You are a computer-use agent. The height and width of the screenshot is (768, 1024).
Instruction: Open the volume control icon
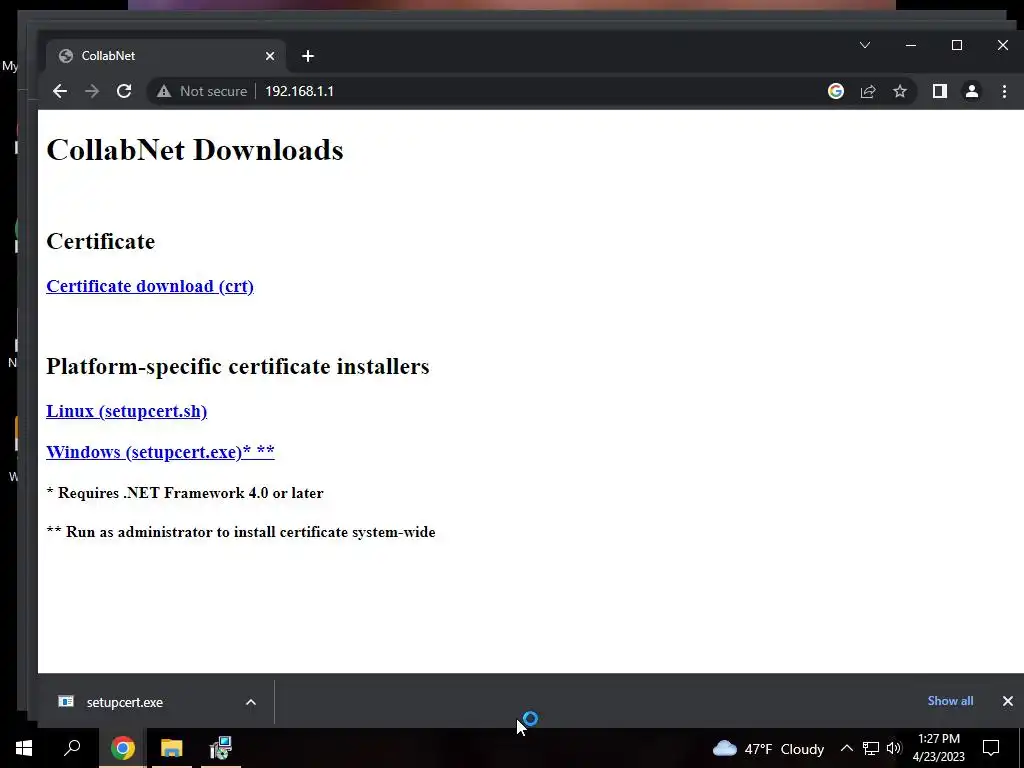point(894,748)
